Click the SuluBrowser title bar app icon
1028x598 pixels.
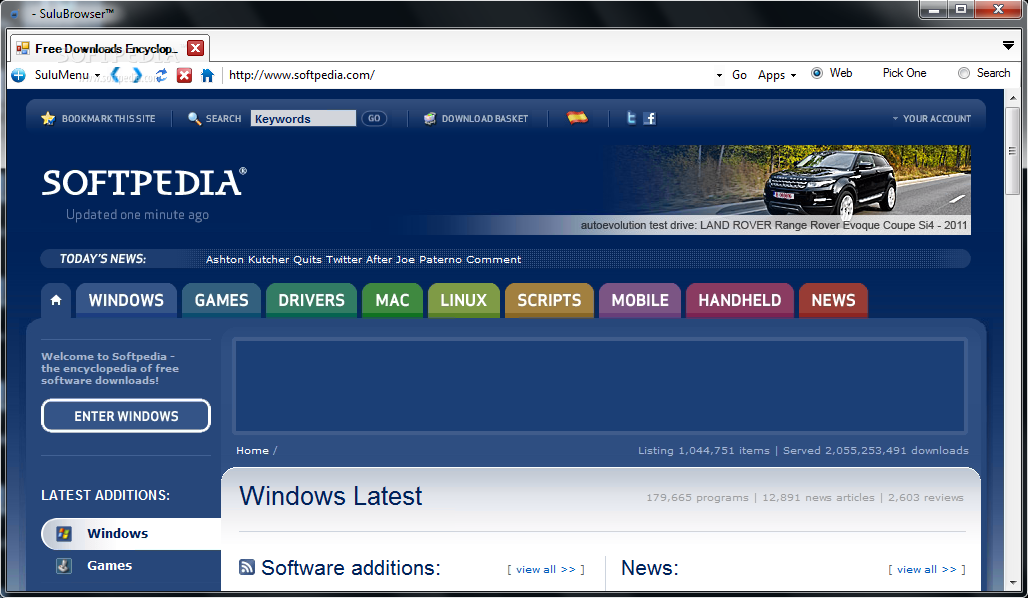tap(14, 13)
